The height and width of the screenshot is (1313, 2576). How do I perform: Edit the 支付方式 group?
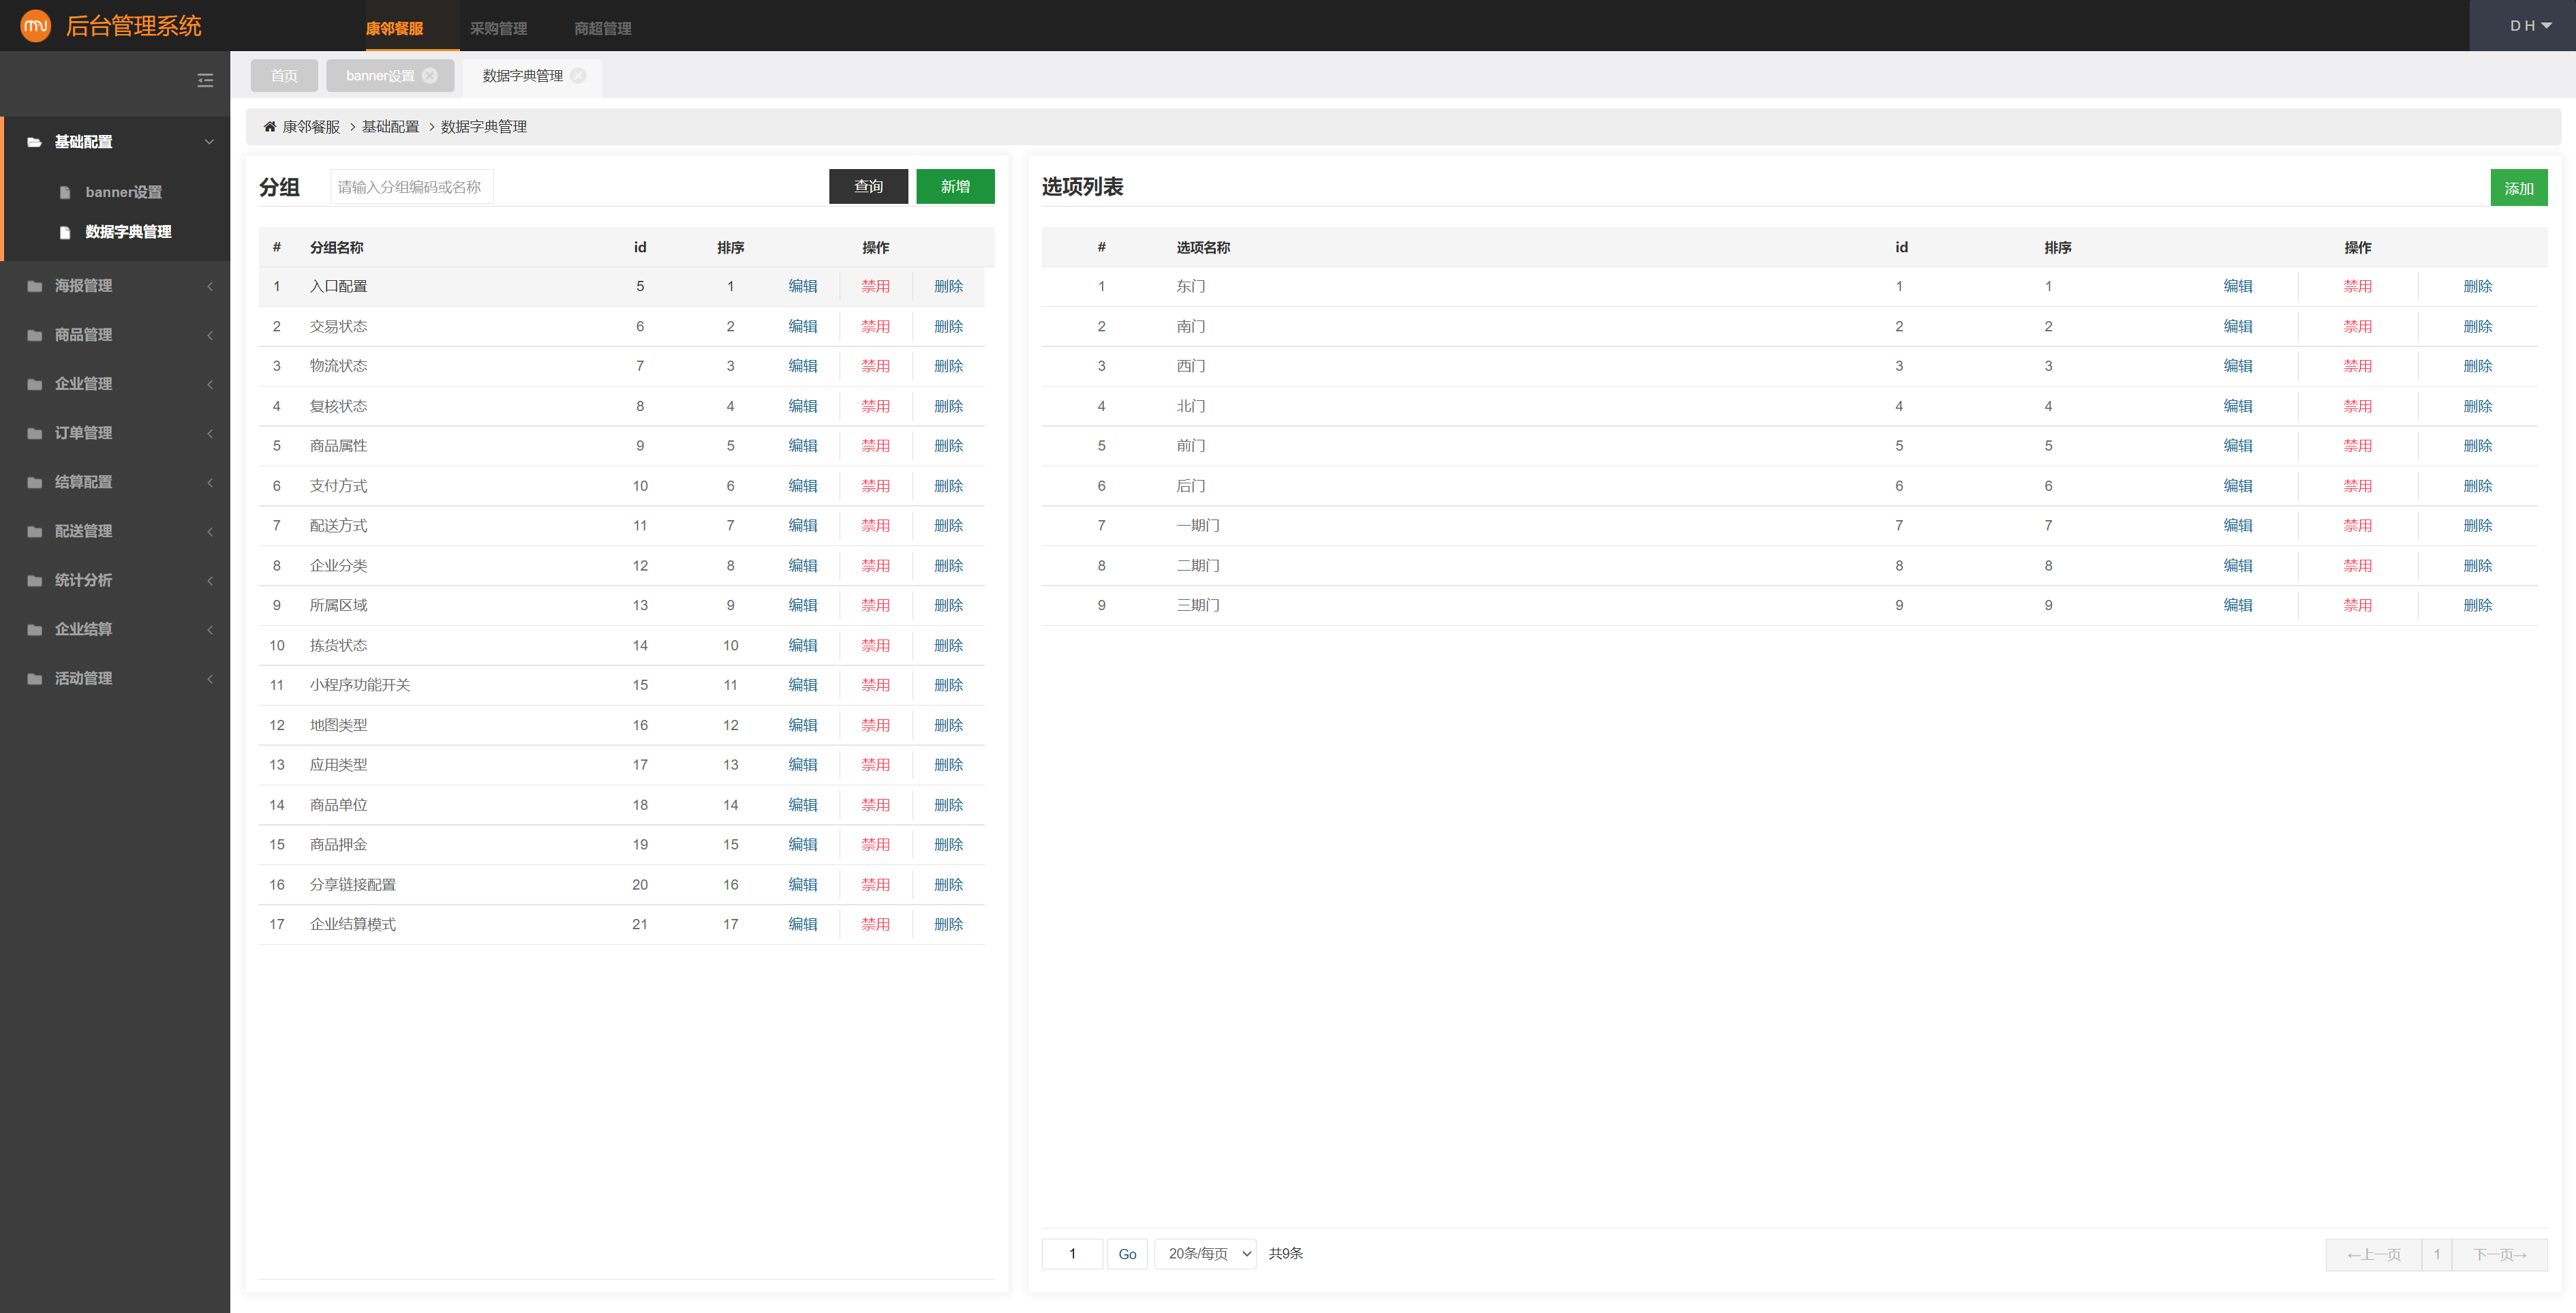(802, 486)
